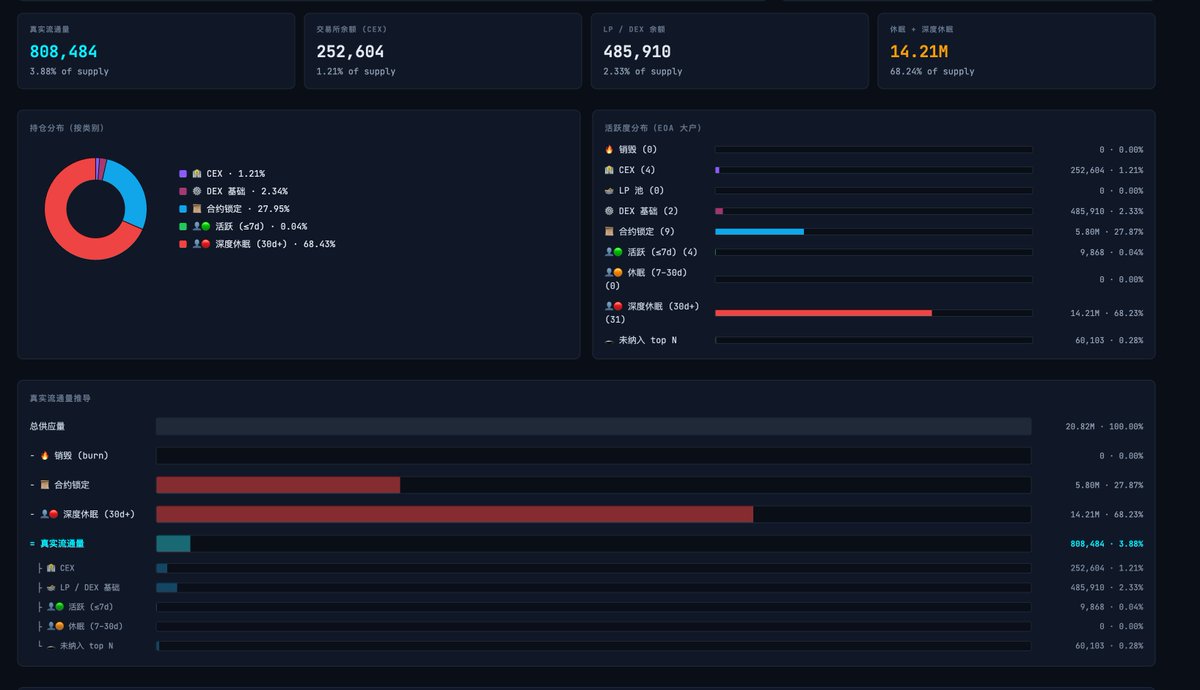This screenshot has height=690, width=1200.
Task: Click the bank icon beside CEX (4)
Action: click(609, 170)
